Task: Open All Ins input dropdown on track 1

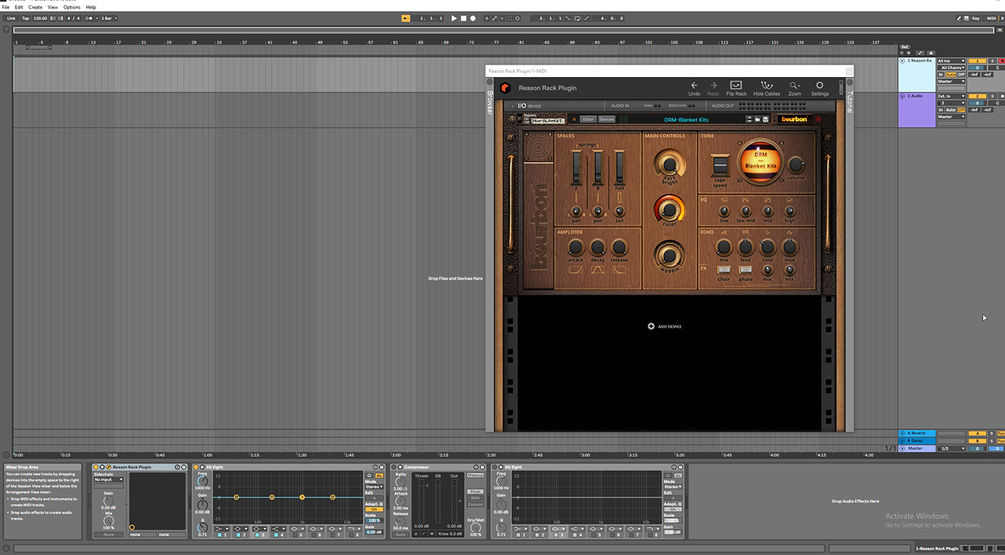Action: (x=951, y=61)
